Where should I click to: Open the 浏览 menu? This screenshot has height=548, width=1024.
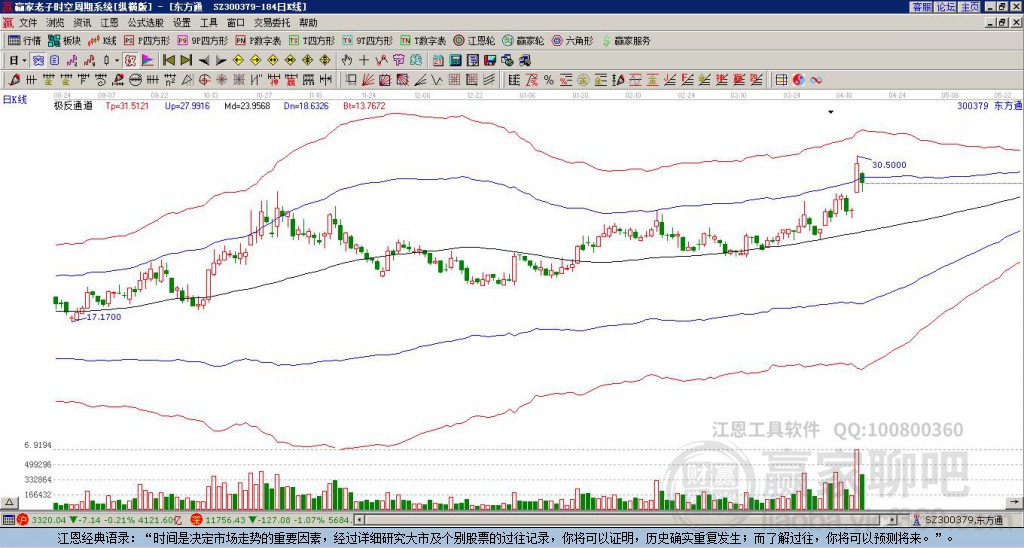(x=56, y=23)
